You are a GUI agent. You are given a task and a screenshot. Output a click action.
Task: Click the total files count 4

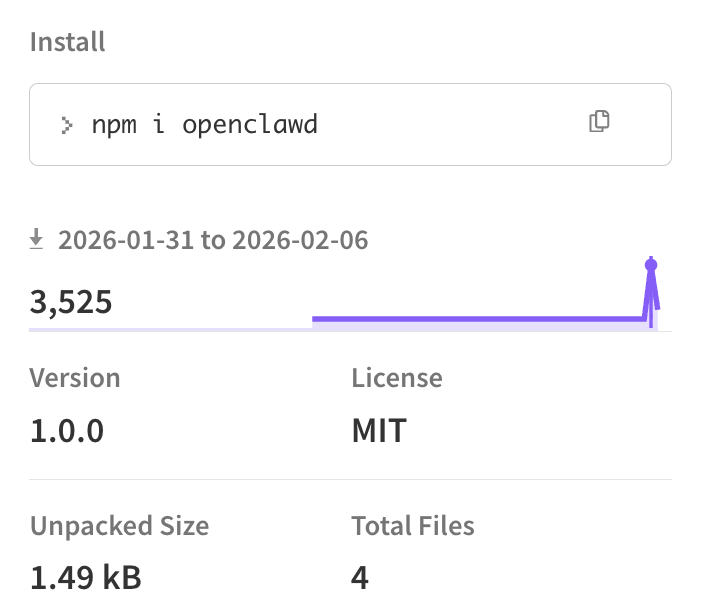360,577
